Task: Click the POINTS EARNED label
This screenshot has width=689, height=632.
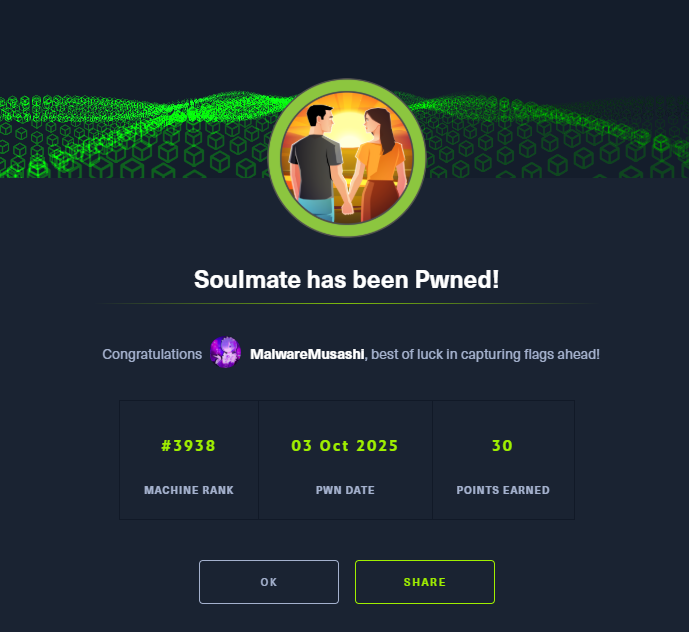Action: point(502,490)
